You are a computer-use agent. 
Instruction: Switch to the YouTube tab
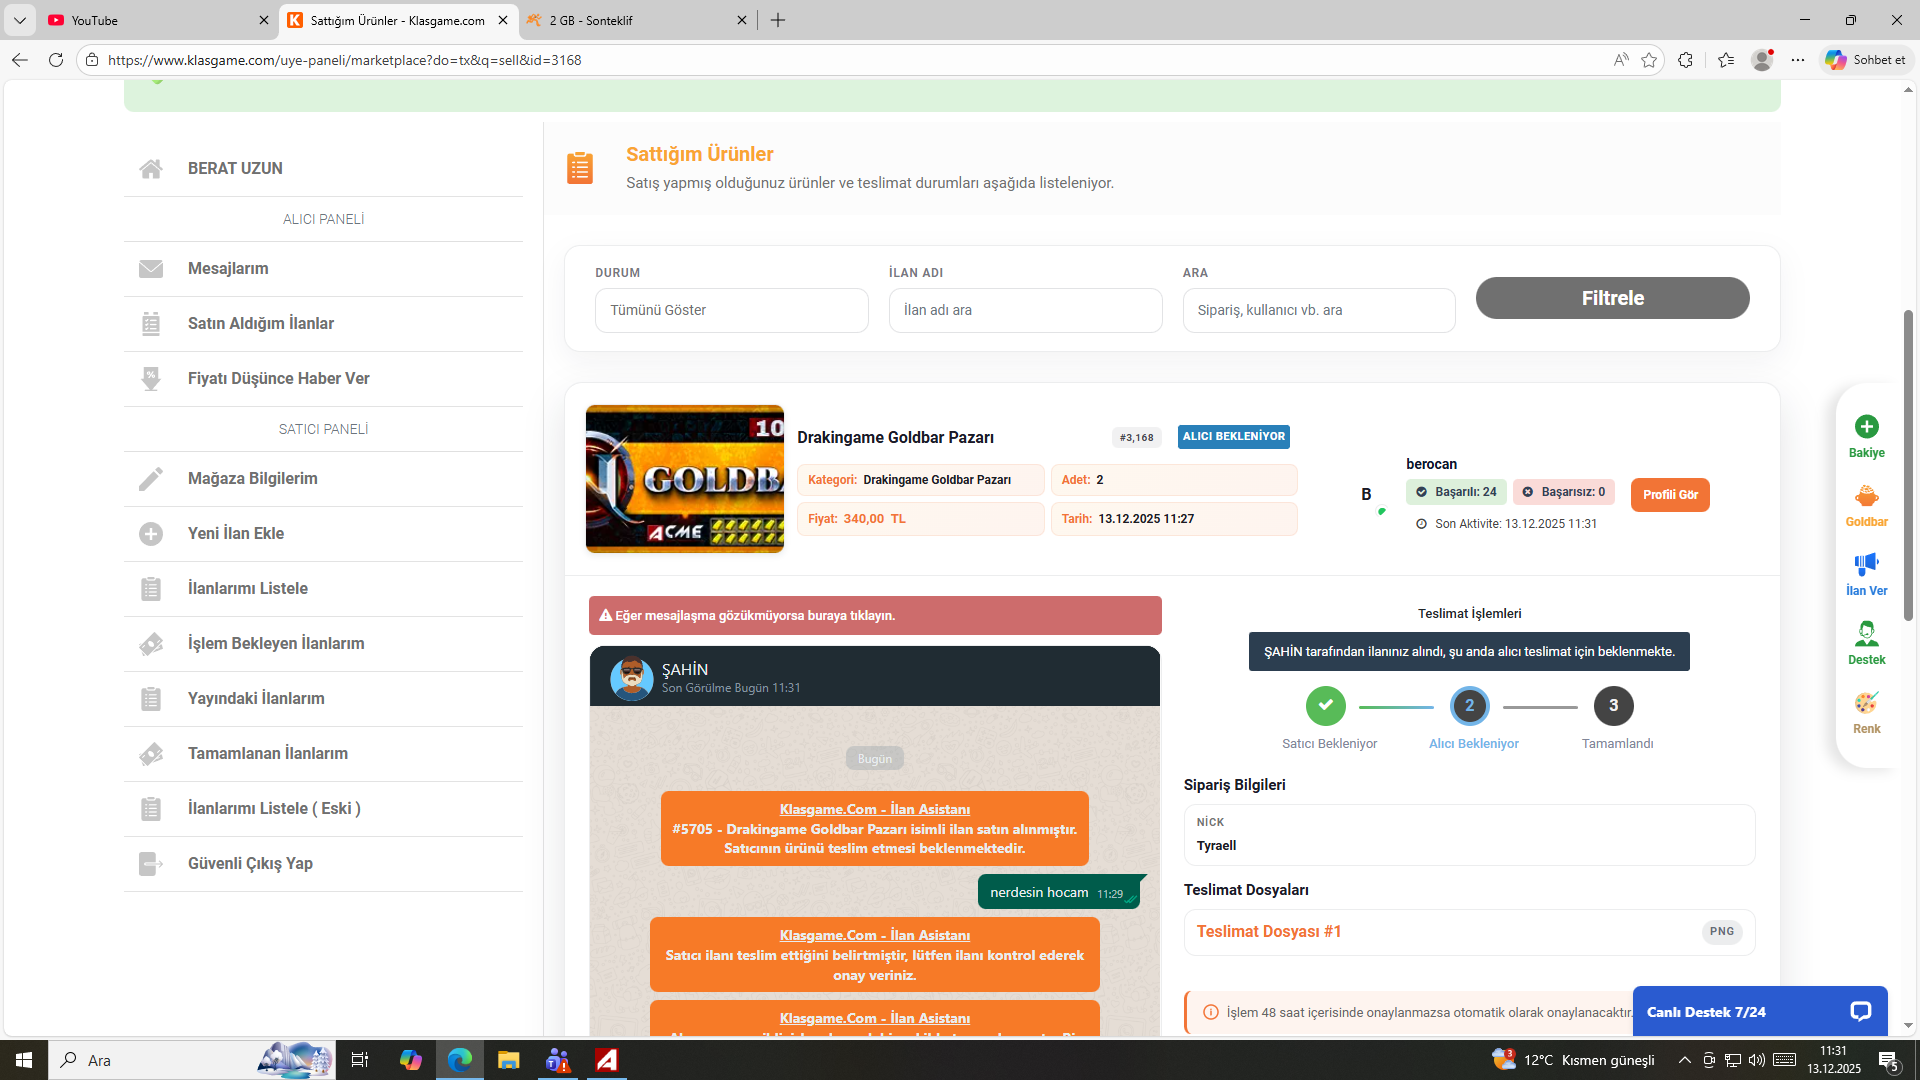(158, 20)
